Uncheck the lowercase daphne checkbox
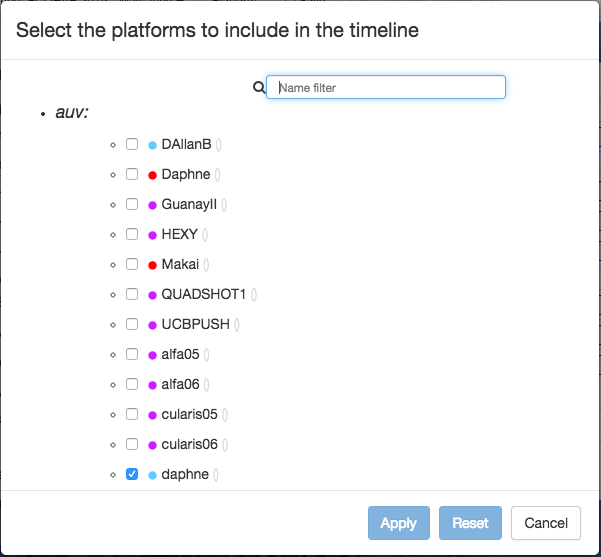The image size is (601, 557). pyautogui.click(x=132, y=474)
